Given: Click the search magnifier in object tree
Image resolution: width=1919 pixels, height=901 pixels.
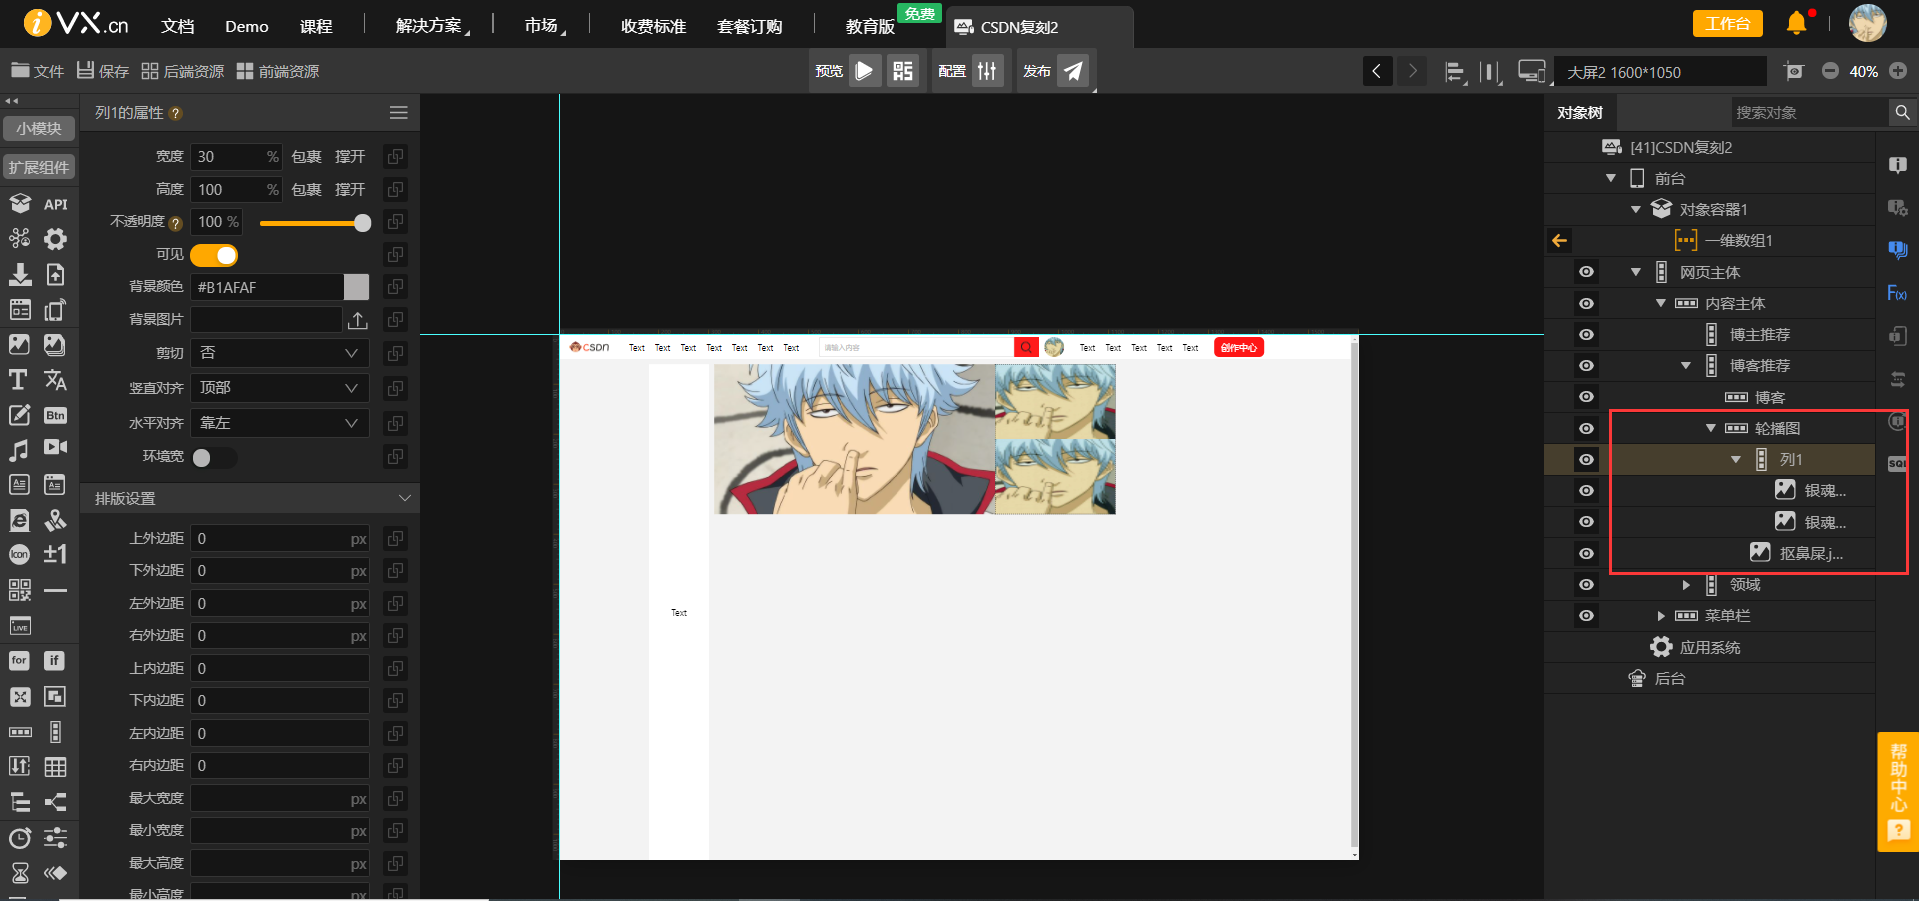Looking at the screenshot, I should (x=1902, y=113).
